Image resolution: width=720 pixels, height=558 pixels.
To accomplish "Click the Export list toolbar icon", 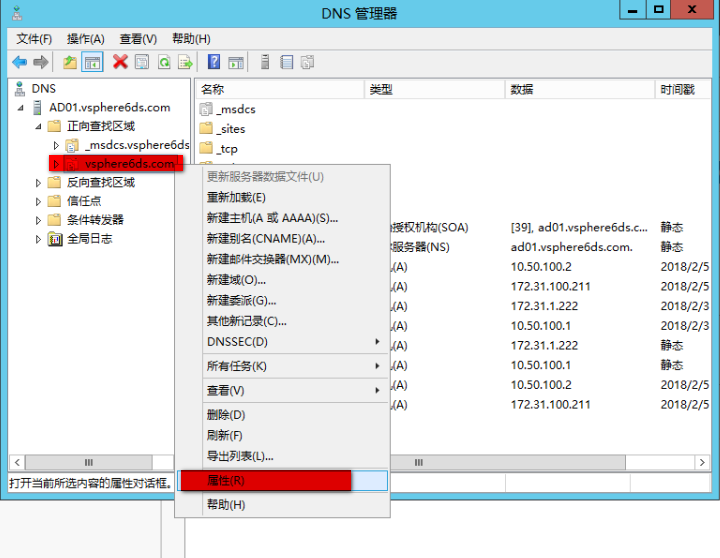I will coord(186,62).
